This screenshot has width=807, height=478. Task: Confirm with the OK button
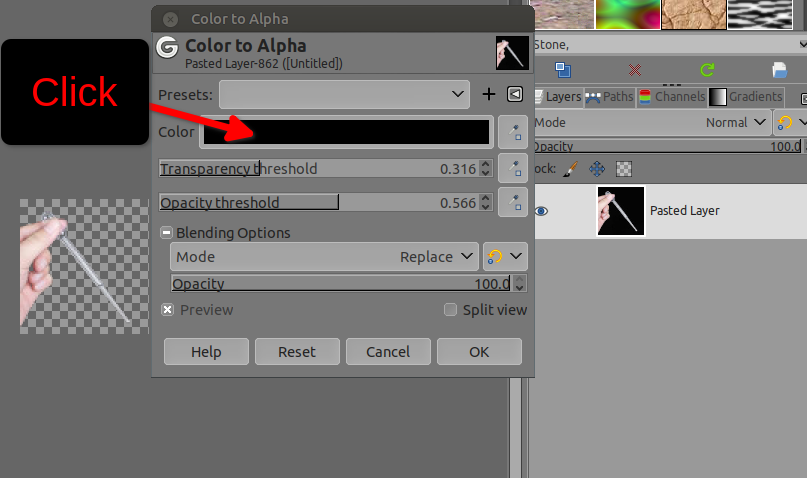point(479,351)
